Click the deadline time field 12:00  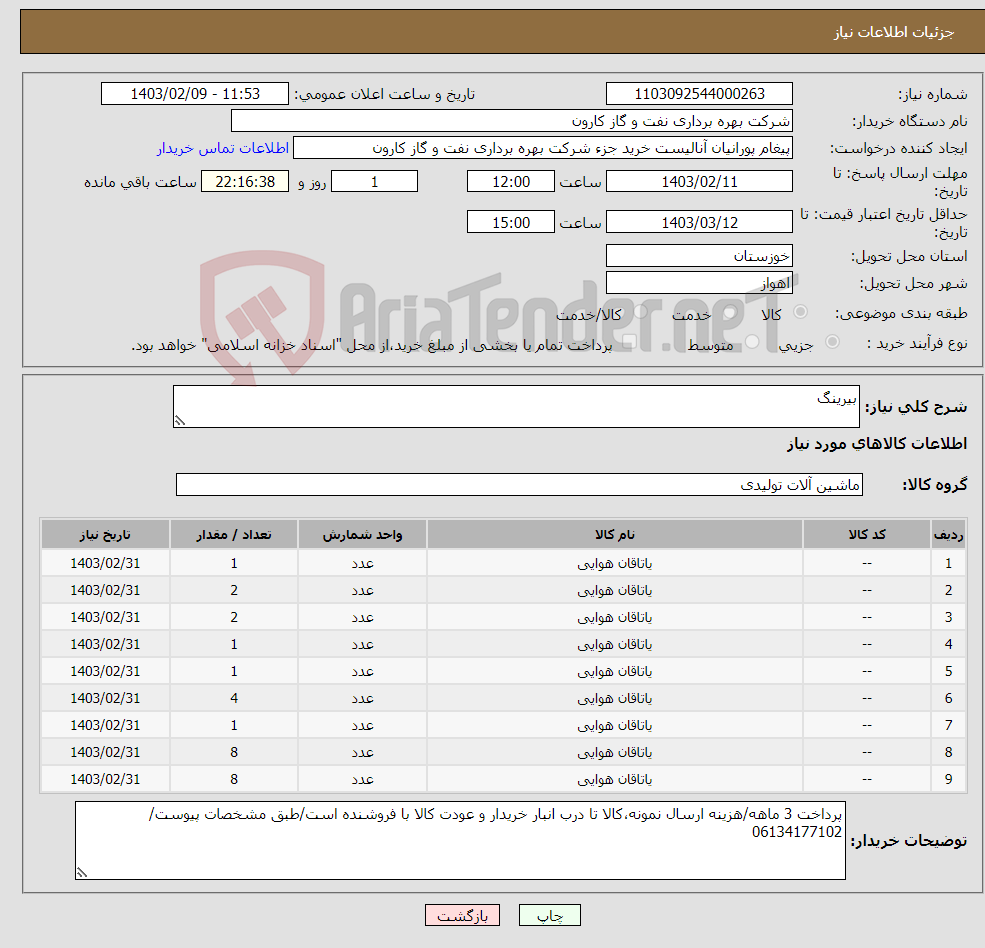point(511,182)
